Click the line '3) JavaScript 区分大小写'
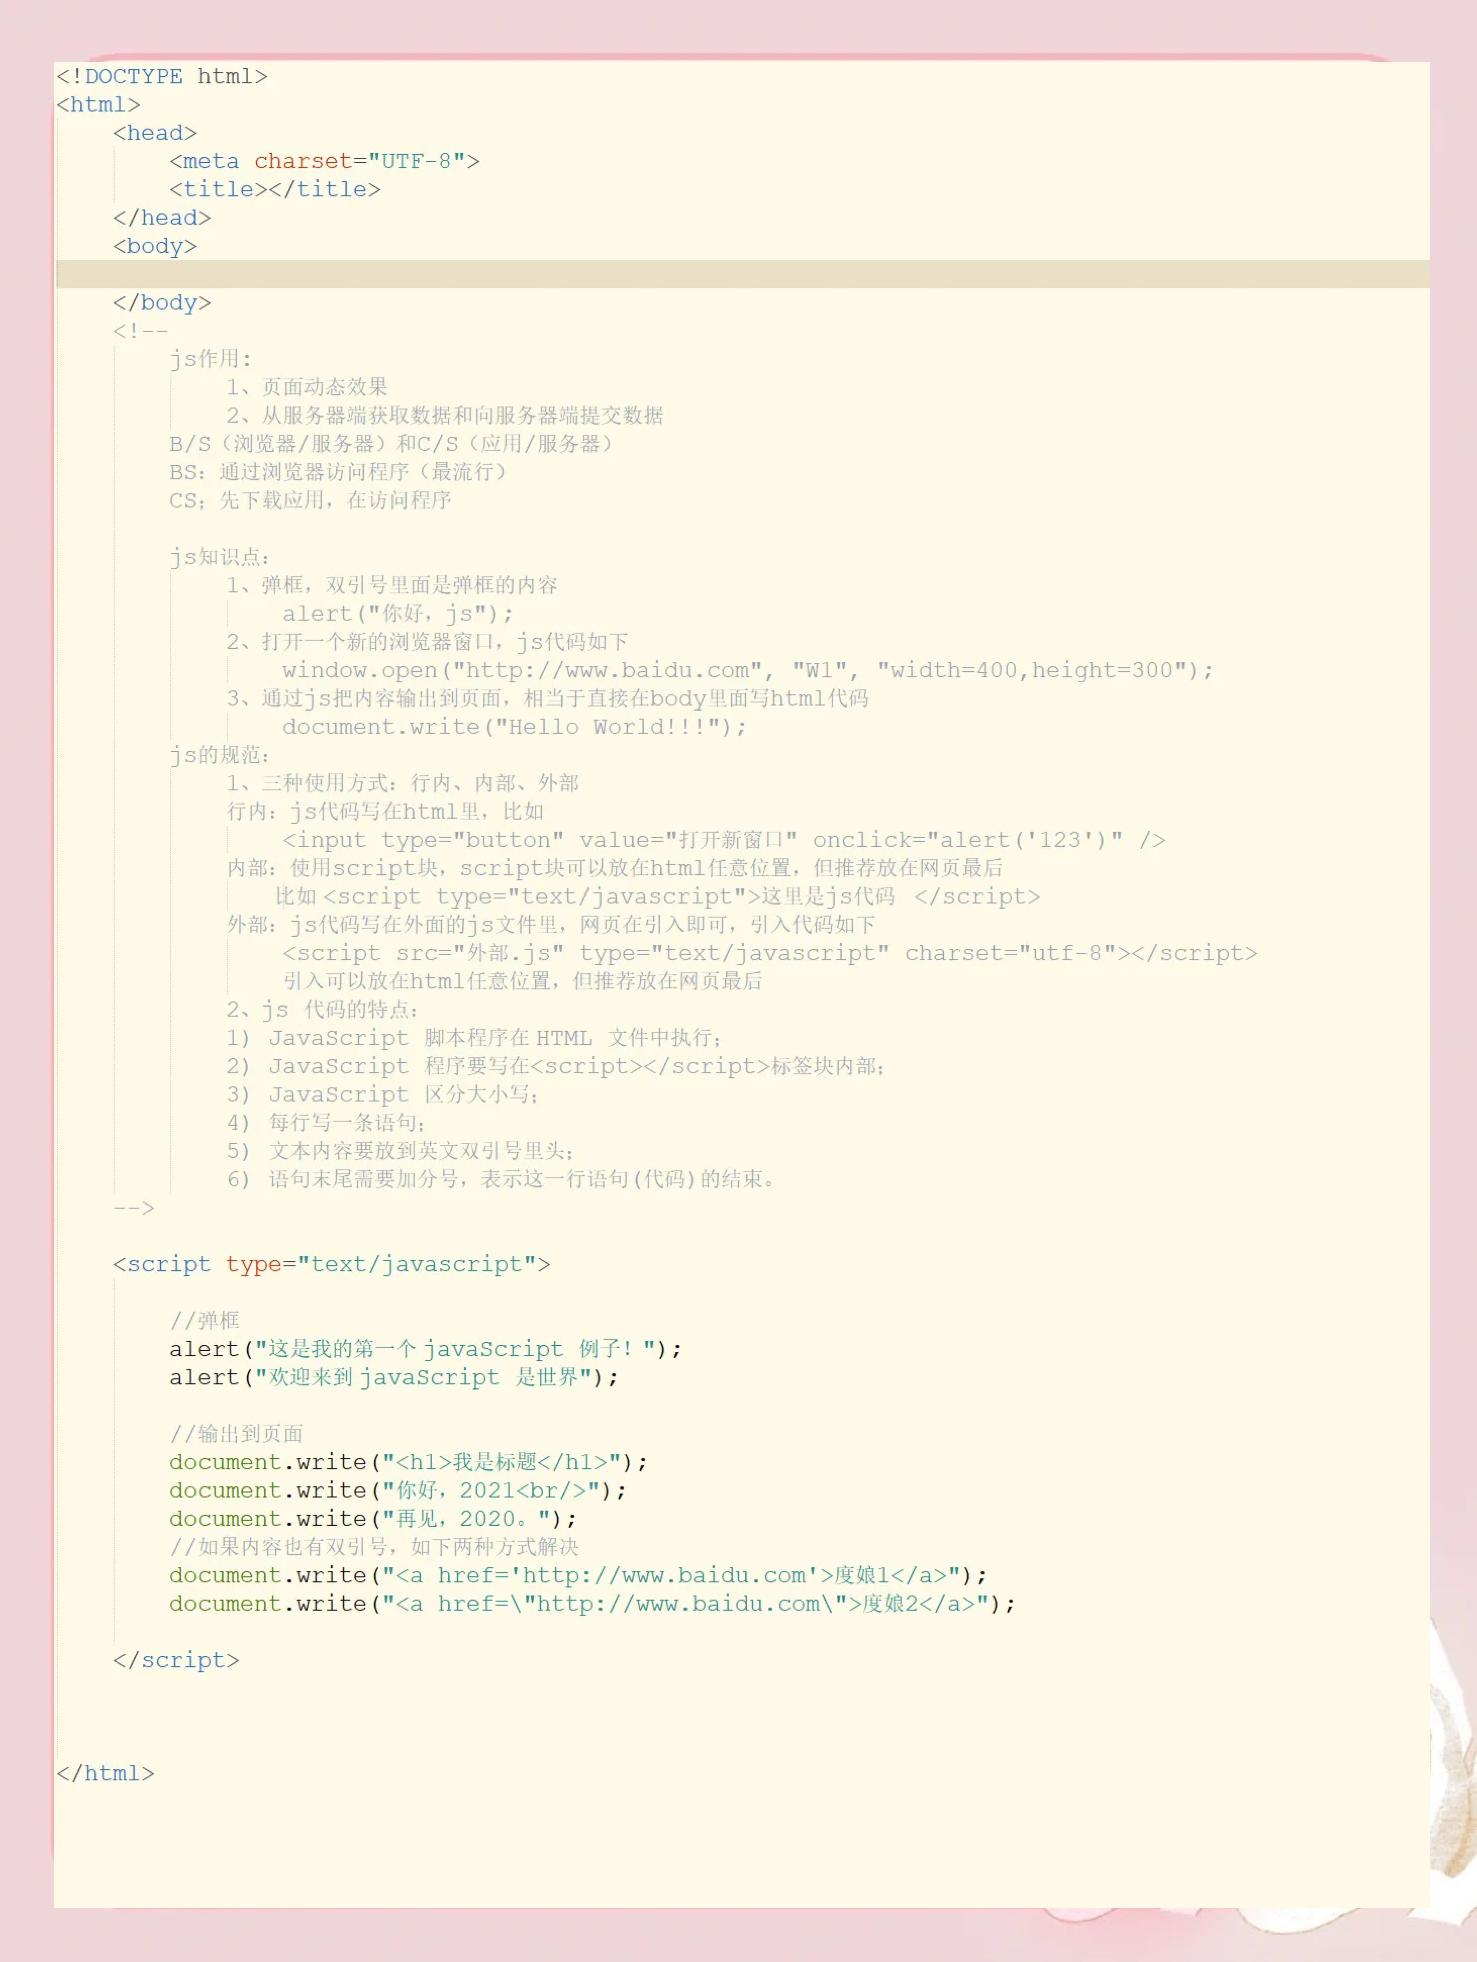The image size is (1477, 1962). click(x=383, y=1094)
